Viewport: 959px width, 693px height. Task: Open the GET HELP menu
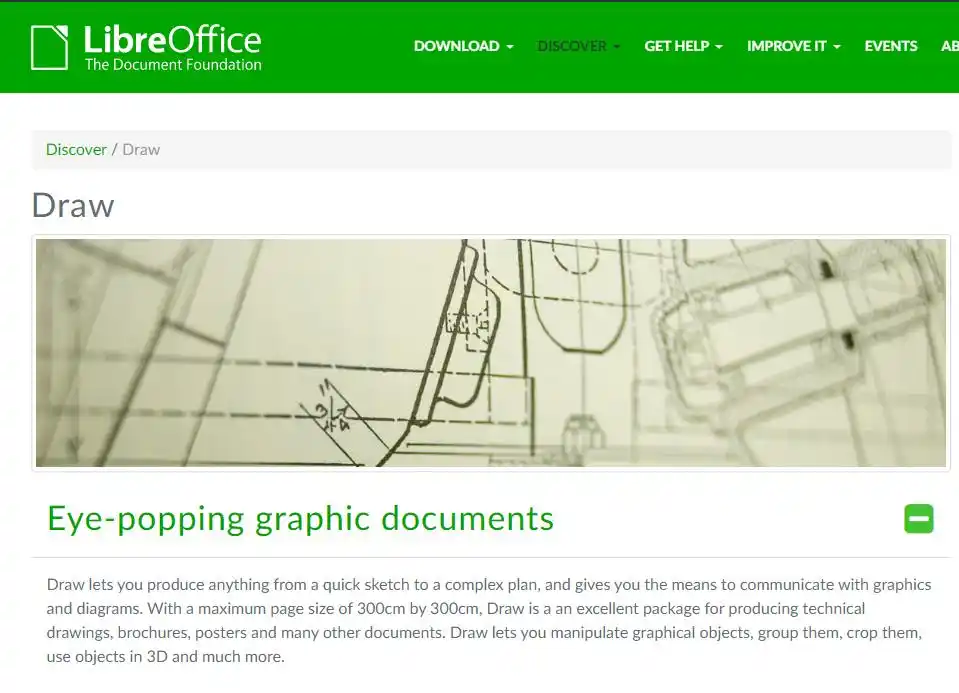click(683, 46)
